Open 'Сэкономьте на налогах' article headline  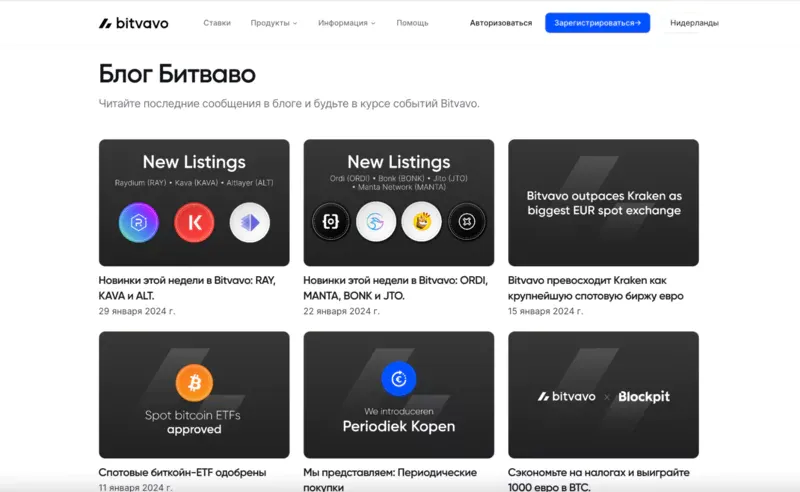[x=598, y=479]
